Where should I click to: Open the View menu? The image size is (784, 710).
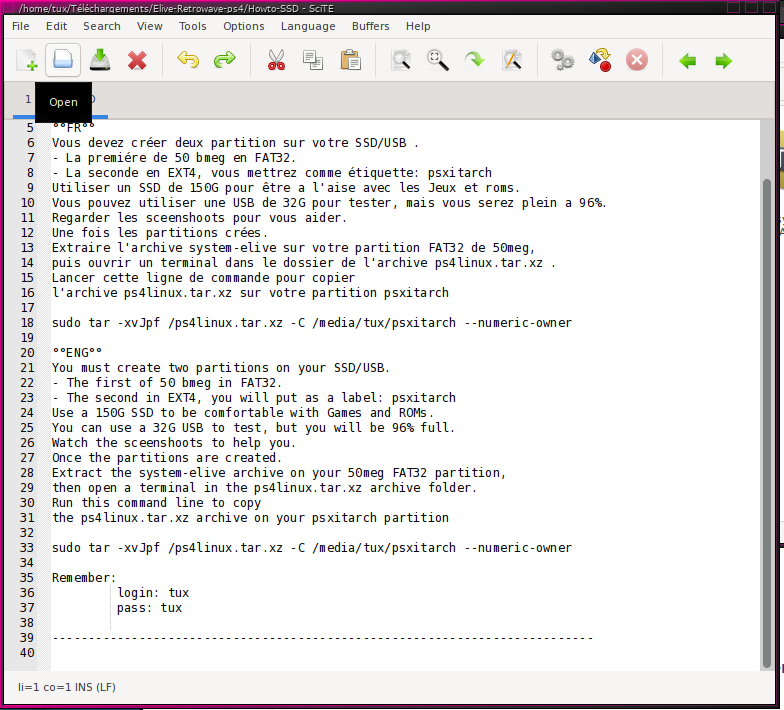(150, 26)
